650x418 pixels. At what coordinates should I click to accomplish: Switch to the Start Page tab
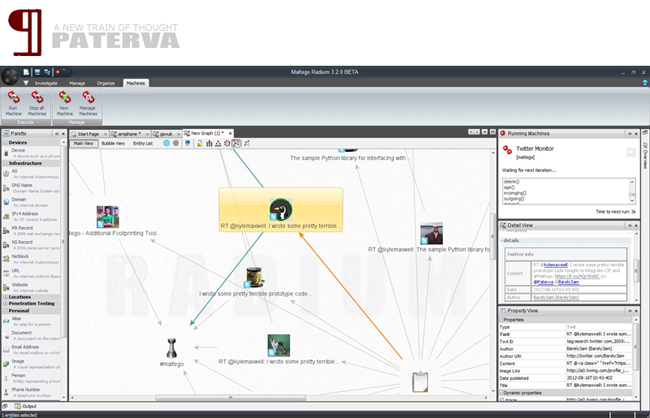click(x=88, y=134)
